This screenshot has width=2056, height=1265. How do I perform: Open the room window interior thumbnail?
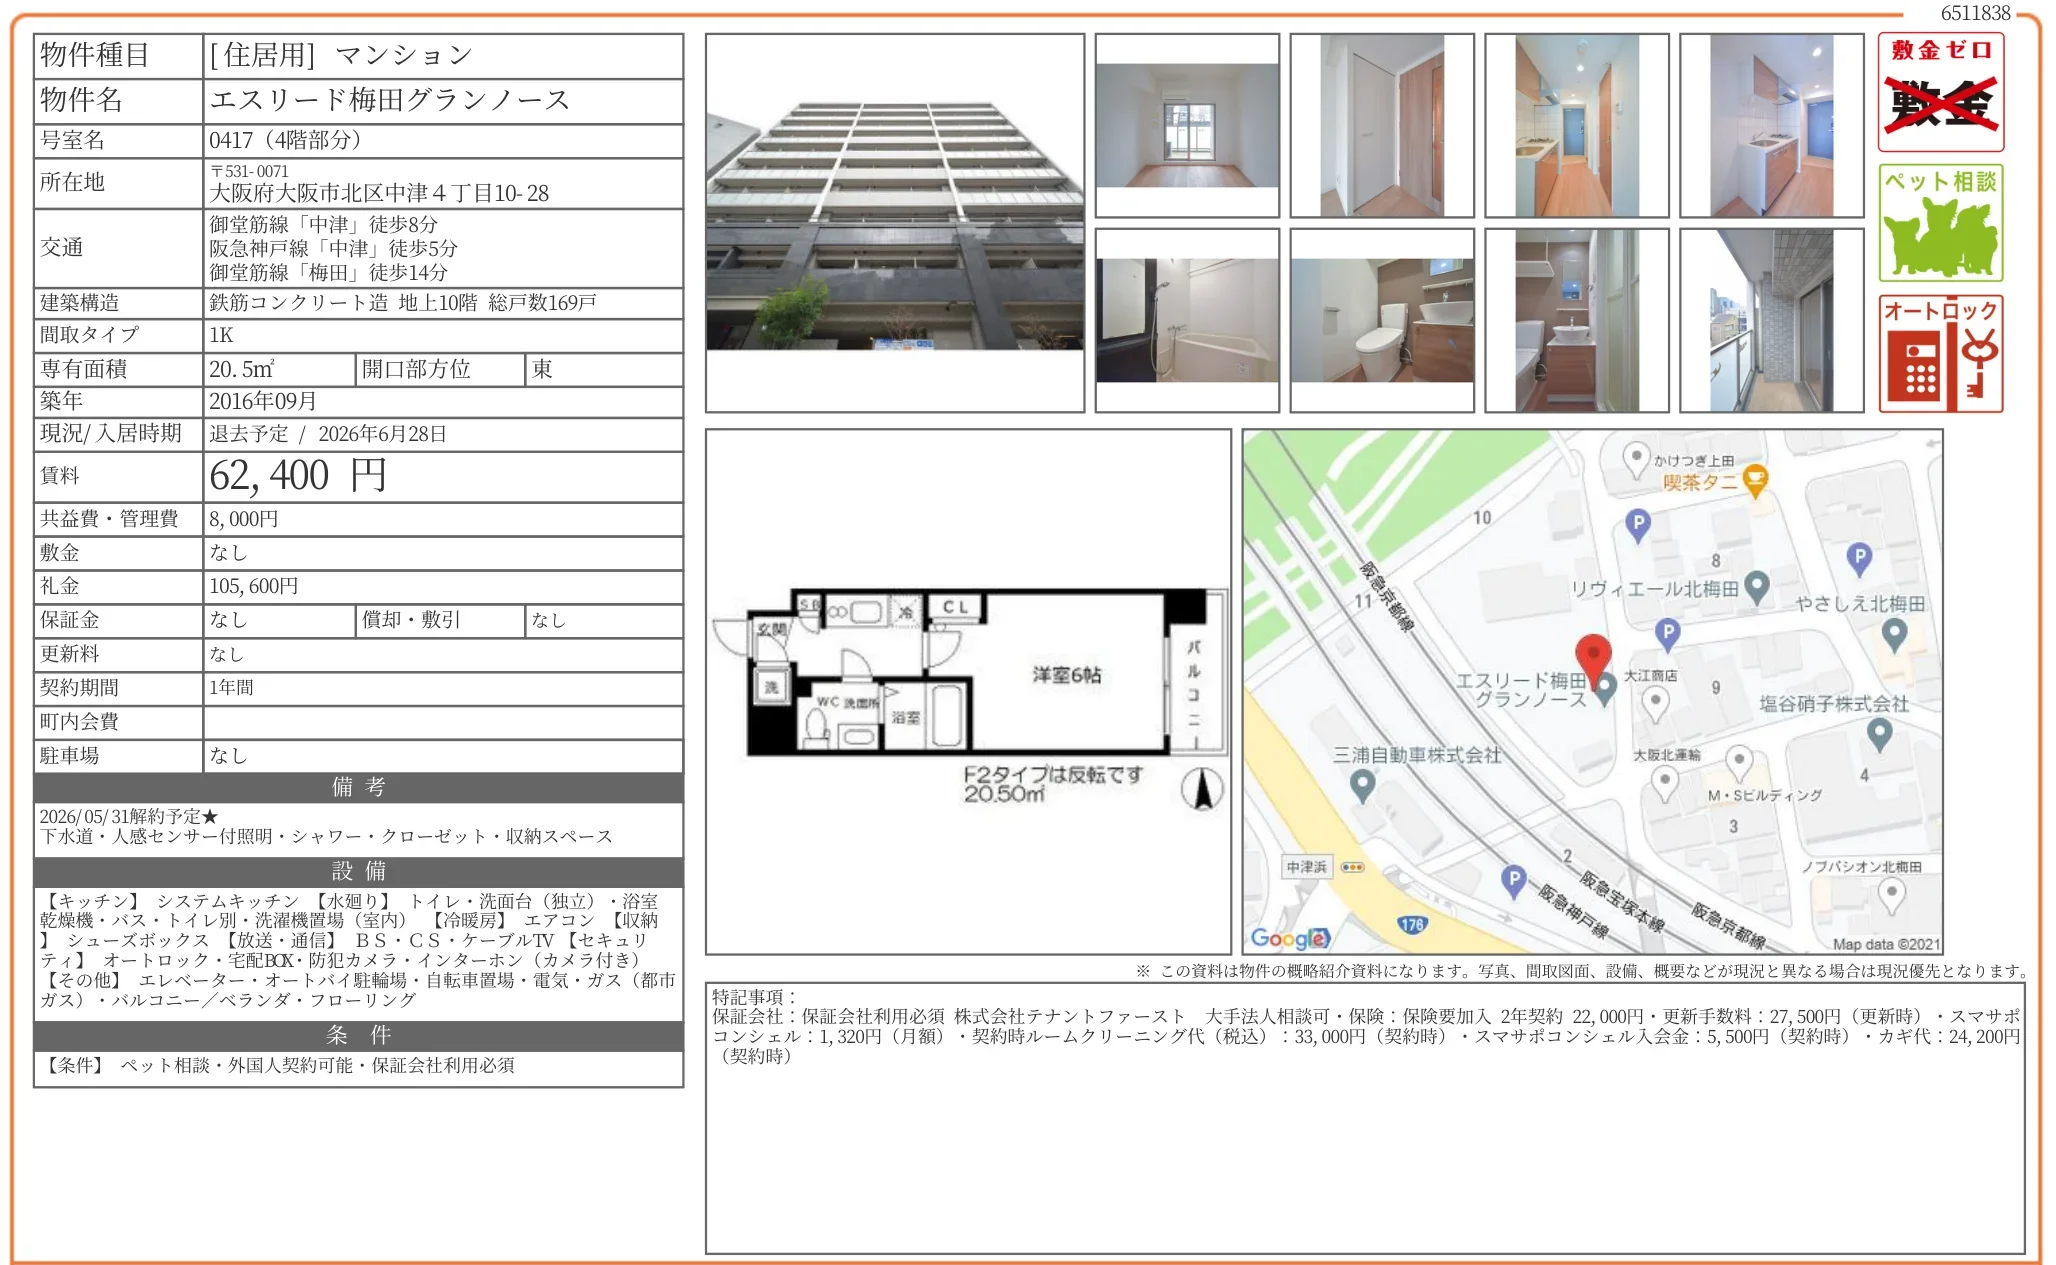coord(1187,126)
